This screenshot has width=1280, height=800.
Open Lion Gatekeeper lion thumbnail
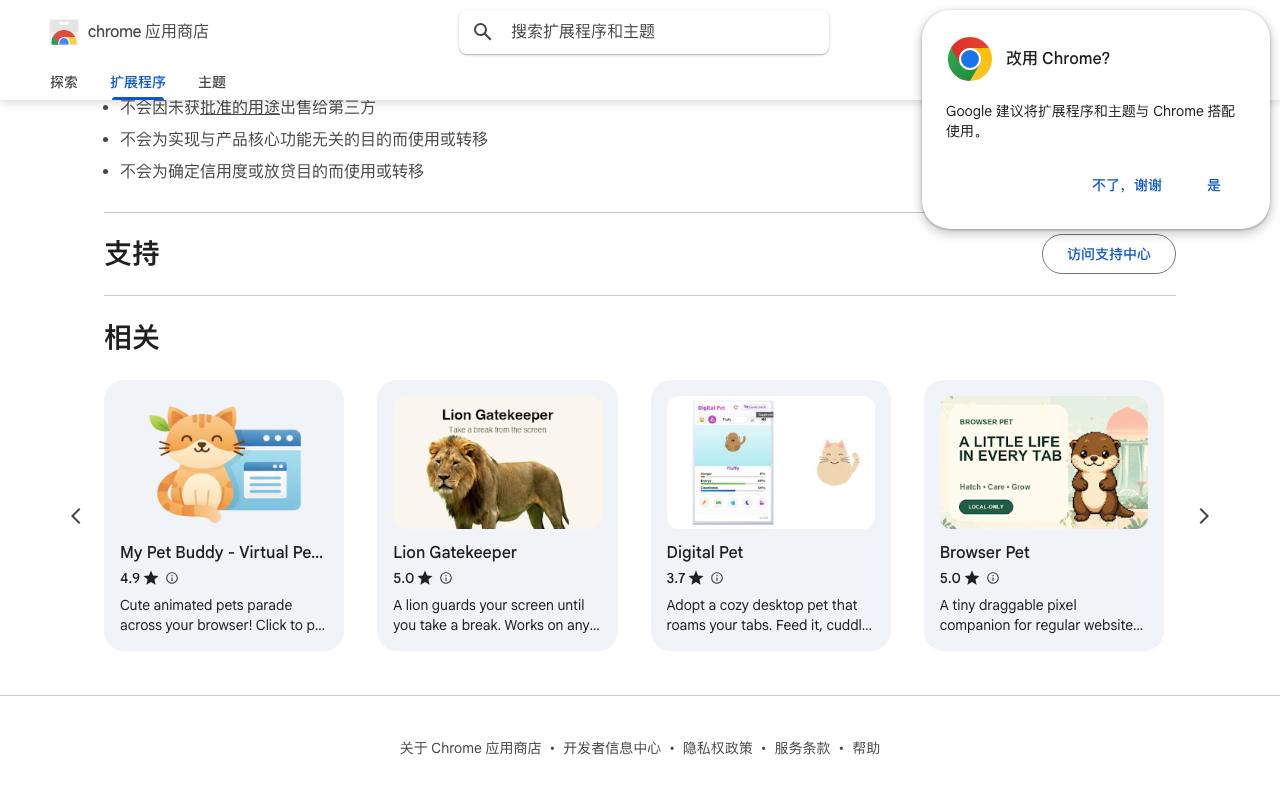point(497,462)
